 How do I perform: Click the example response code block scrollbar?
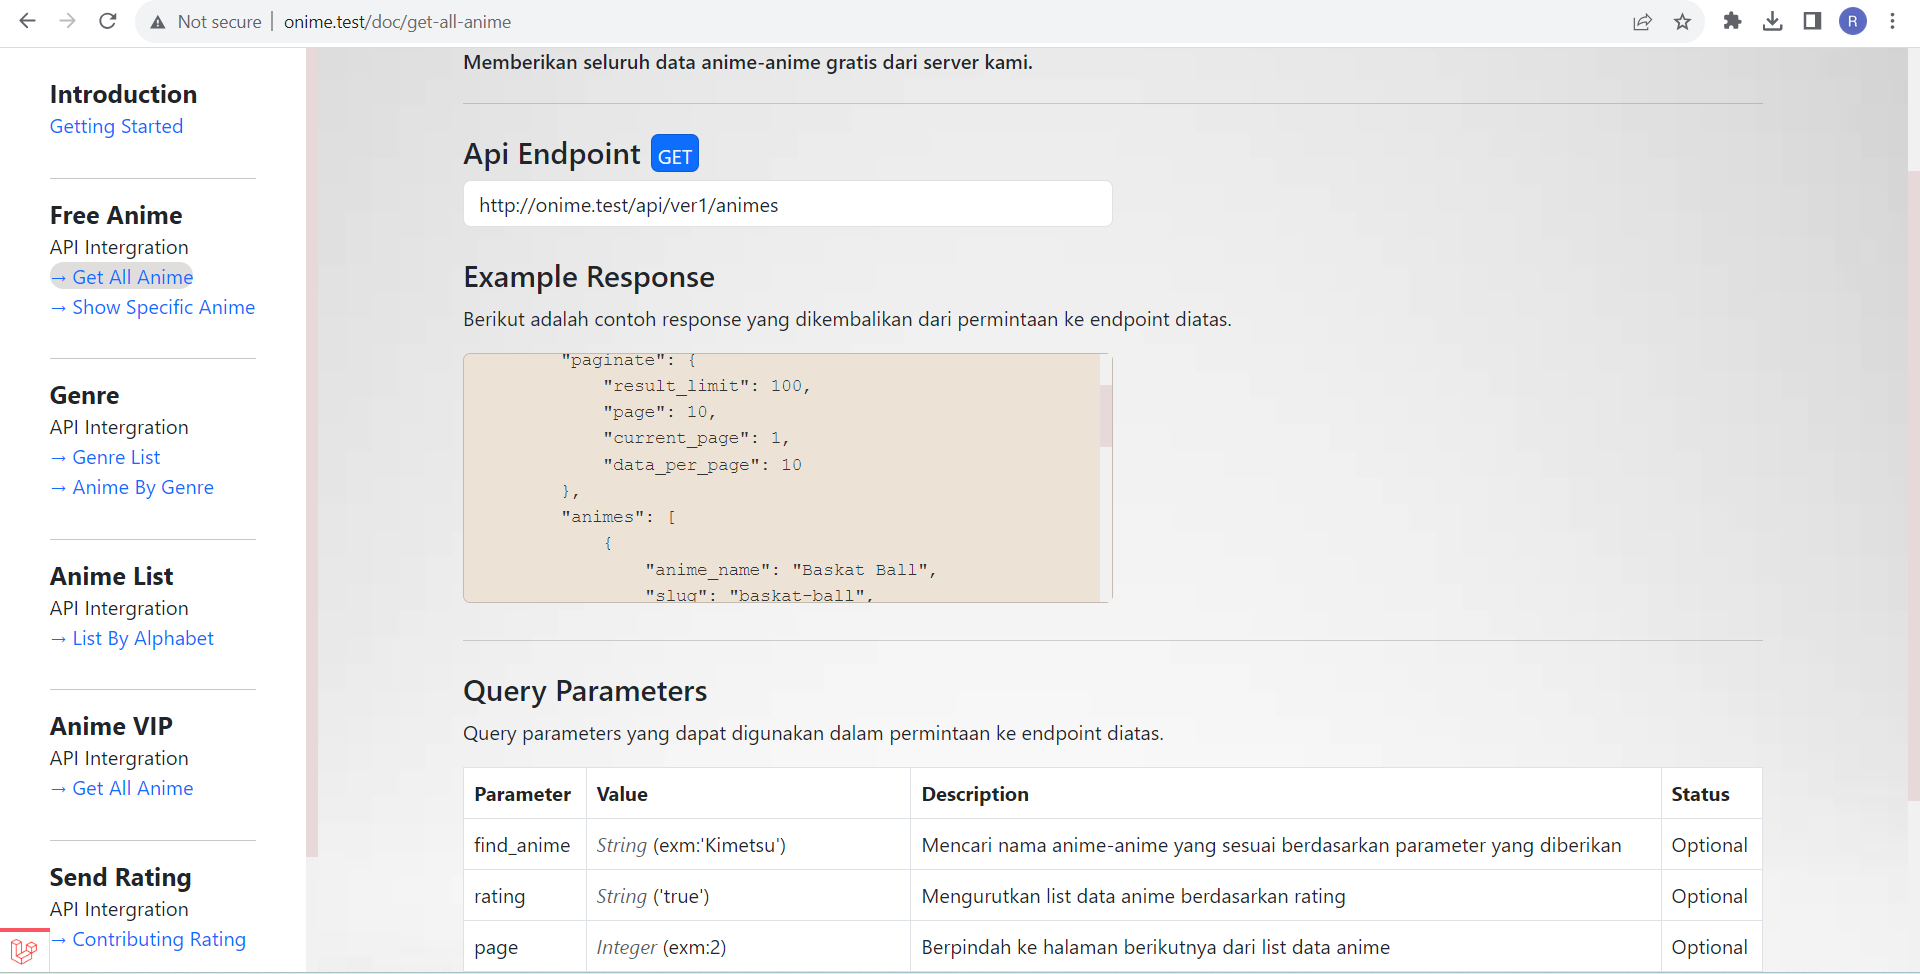pyautogui.click(x=1106, y=478)
